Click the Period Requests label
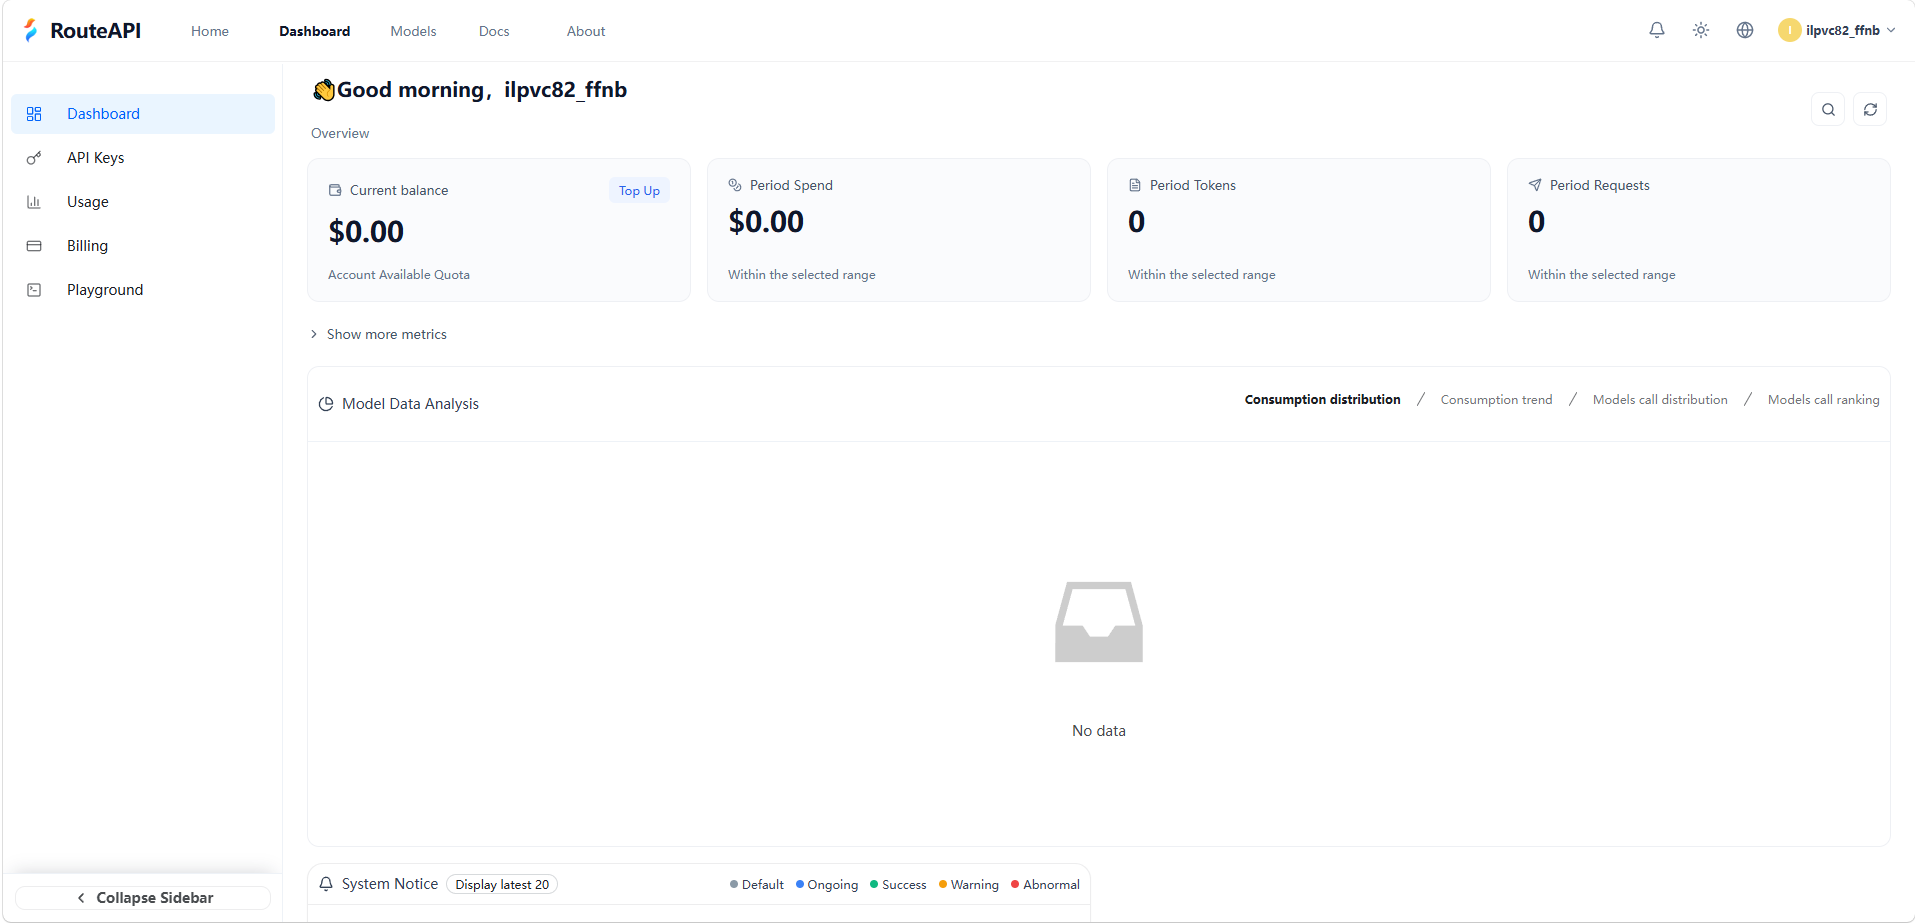 1600,185
